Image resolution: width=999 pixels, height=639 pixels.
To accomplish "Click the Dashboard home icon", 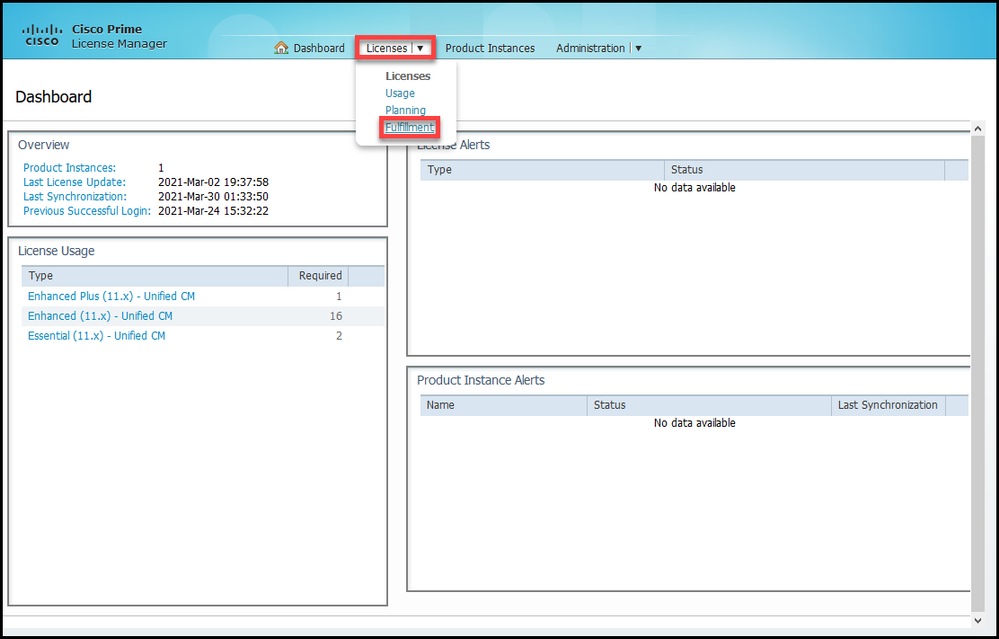I will tap(281, 48).
